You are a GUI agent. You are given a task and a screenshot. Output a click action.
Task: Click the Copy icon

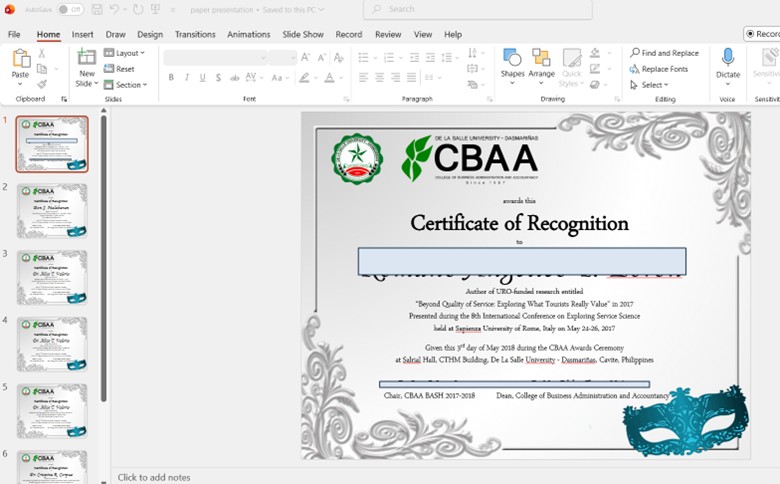(42, 69)
